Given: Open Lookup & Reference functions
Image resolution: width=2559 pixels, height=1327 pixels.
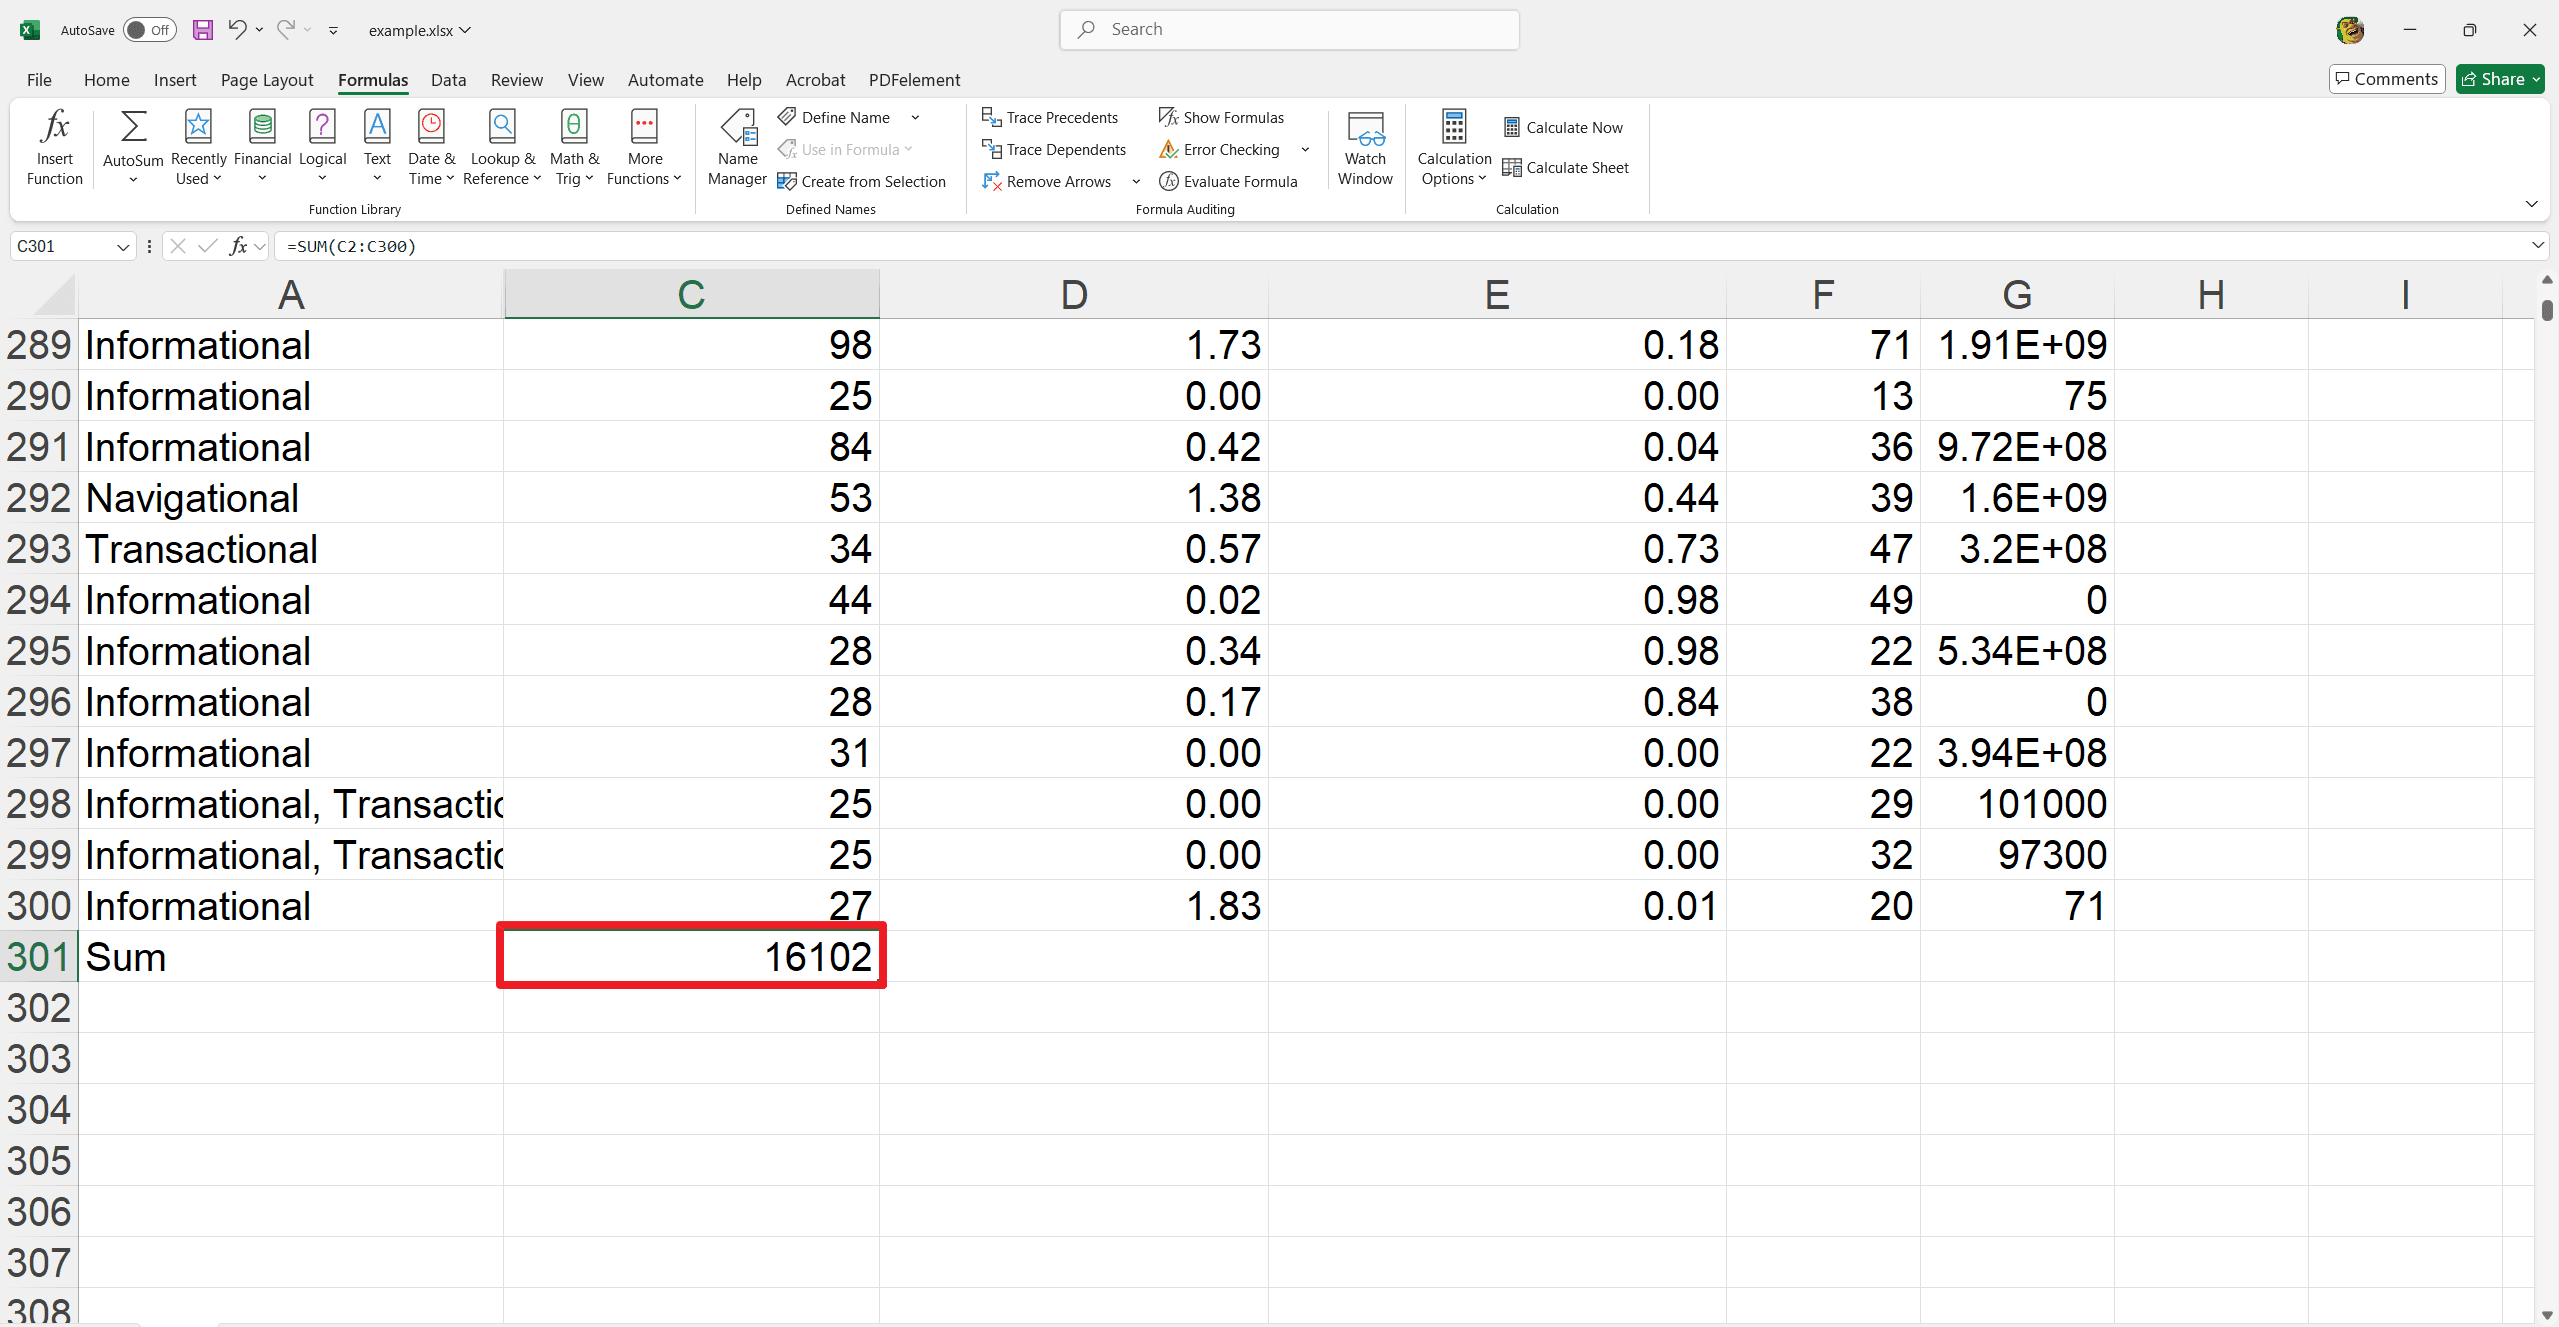Looking at the screenshot, I should (502, 147).
